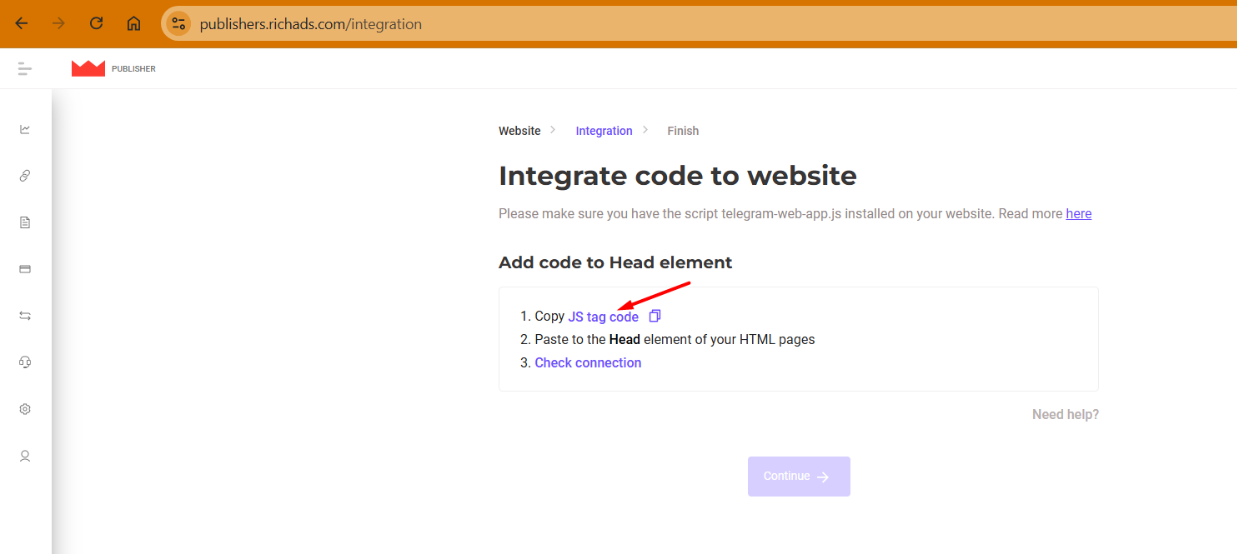Select the Integration breadcrumb step

click(604, 131)
